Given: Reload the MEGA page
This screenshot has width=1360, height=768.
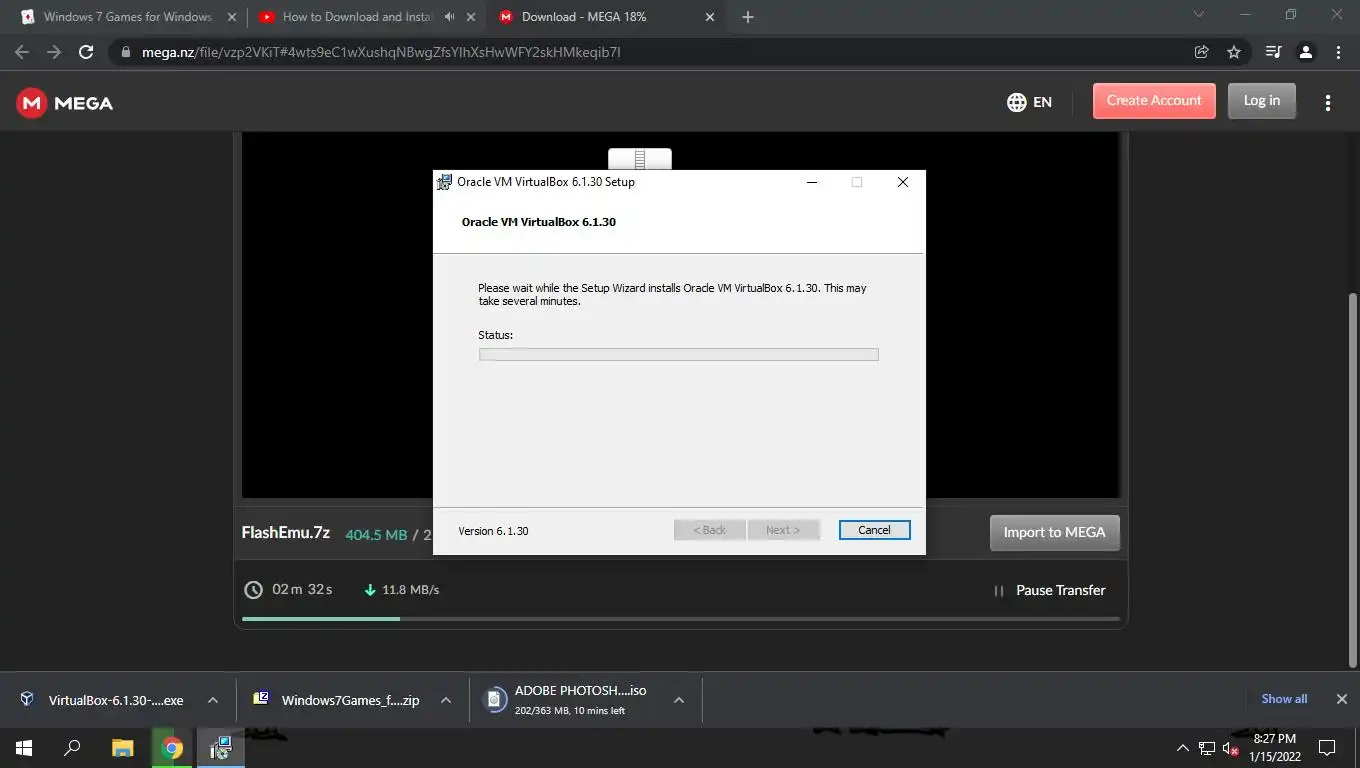Looking at the screenshot, I should pyautogui.click(x=86, y=52).
